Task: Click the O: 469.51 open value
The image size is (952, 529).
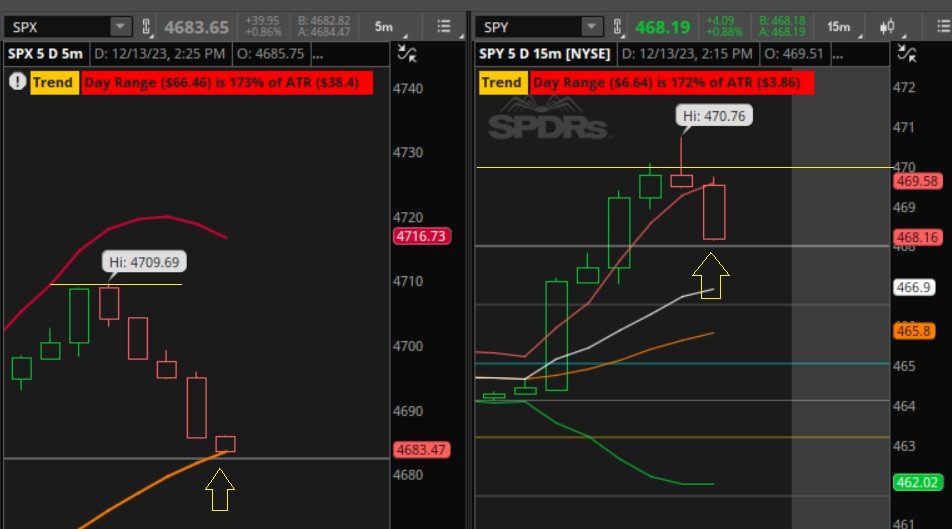Action: tap(794, 53)
